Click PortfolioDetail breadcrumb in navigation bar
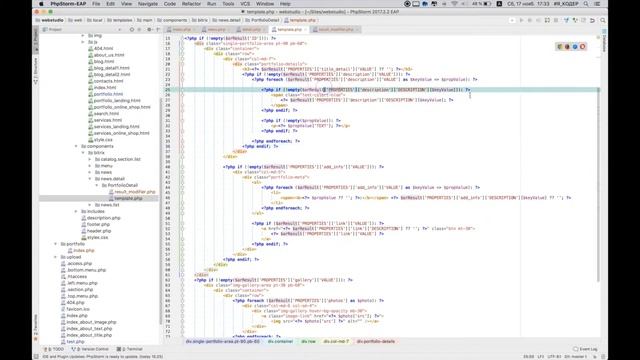The height and width of the screenshot is (360, 640). (x=262, y=20)
